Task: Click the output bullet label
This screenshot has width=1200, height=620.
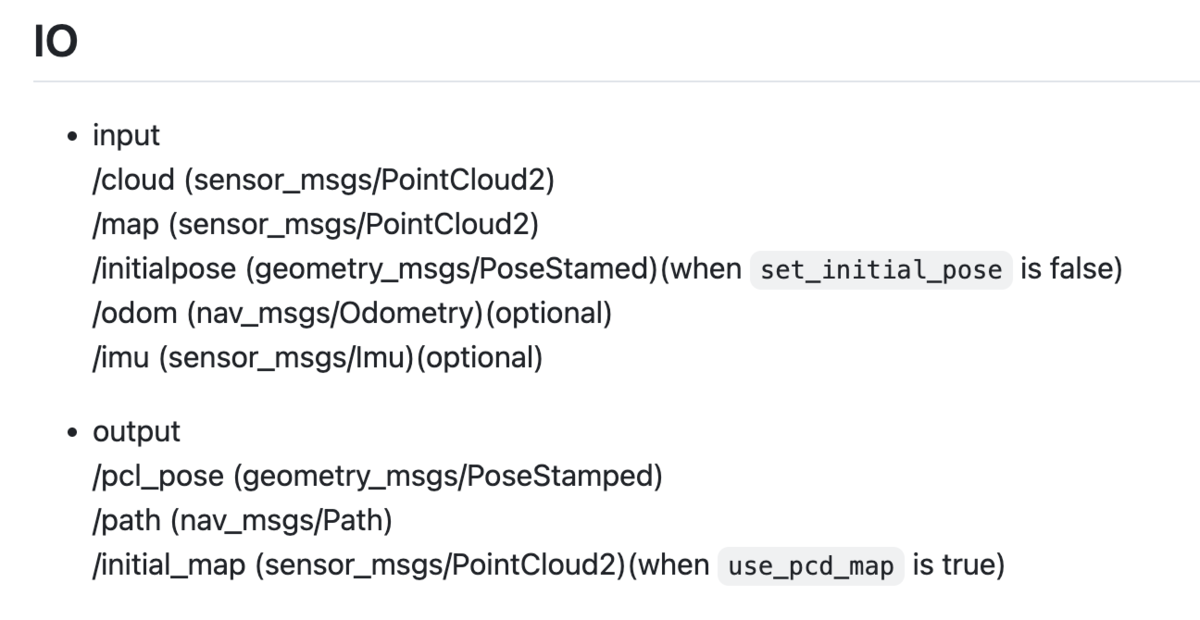Action: 137,432
